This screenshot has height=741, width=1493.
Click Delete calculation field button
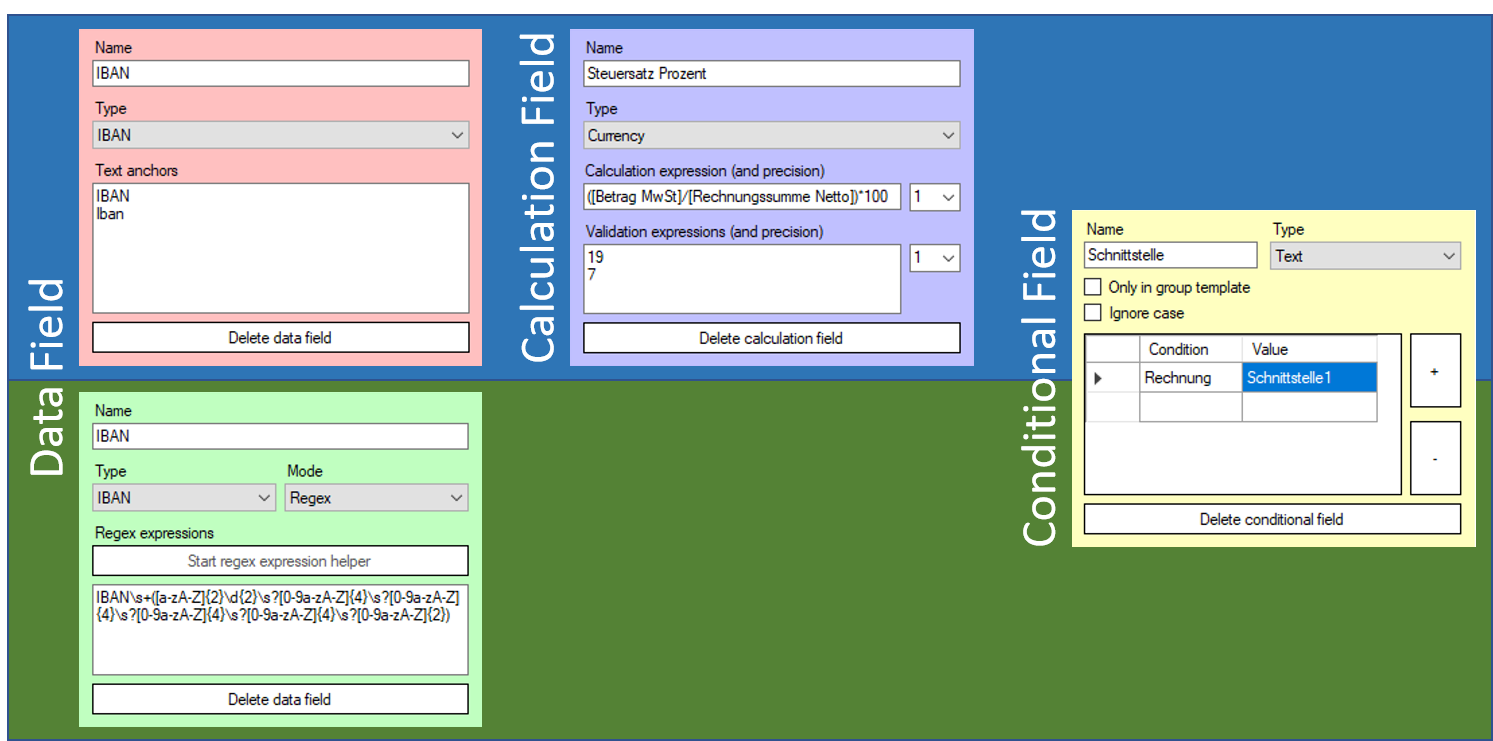(771, 338)
